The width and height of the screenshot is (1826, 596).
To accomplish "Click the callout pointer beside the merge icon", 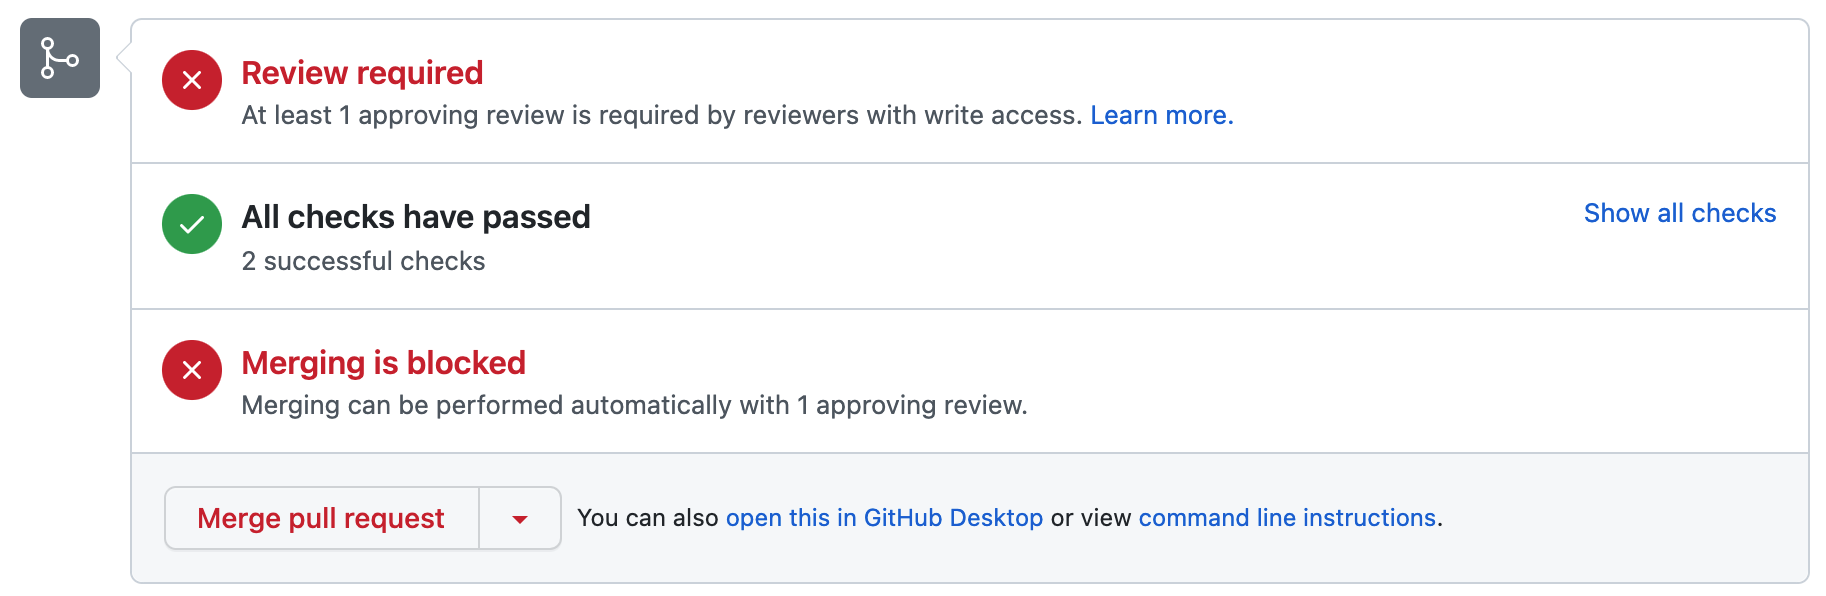I will pos(124,58).
